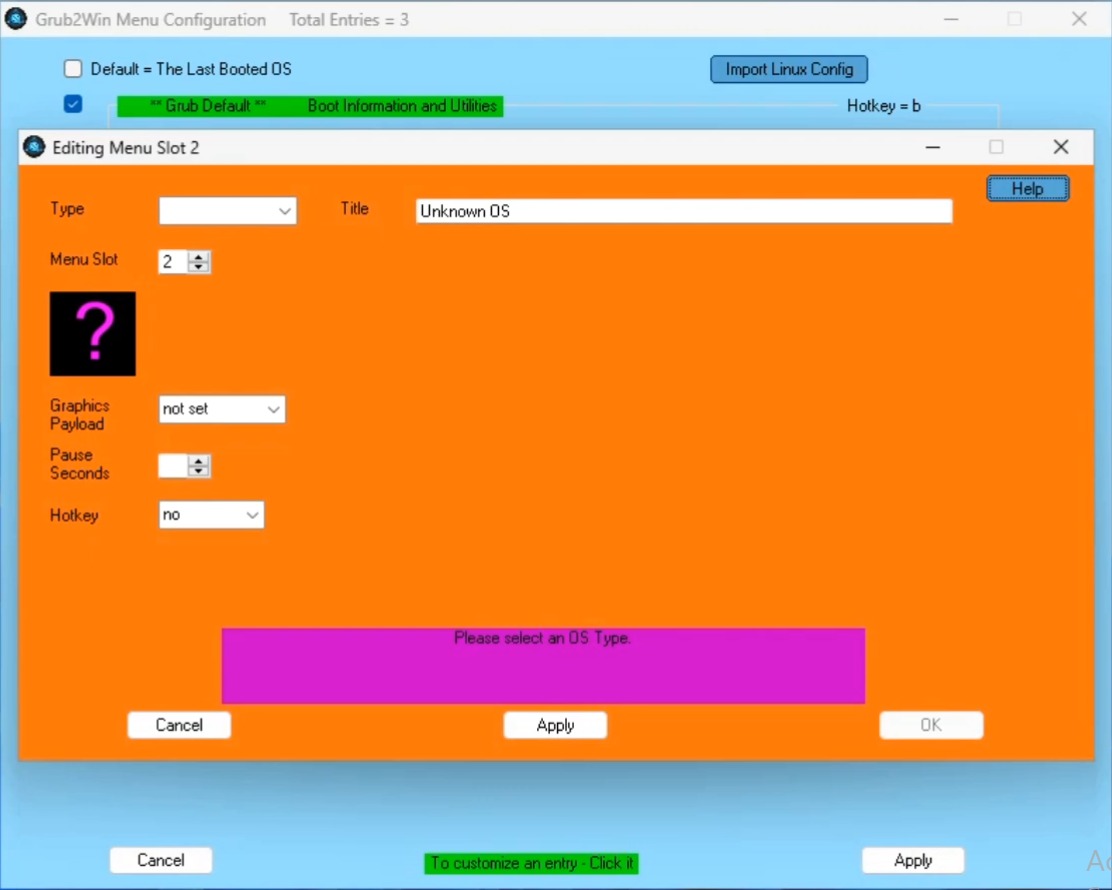1112x890 pixels.
Task: Open the Type dropdown
Action: [228, 211]
